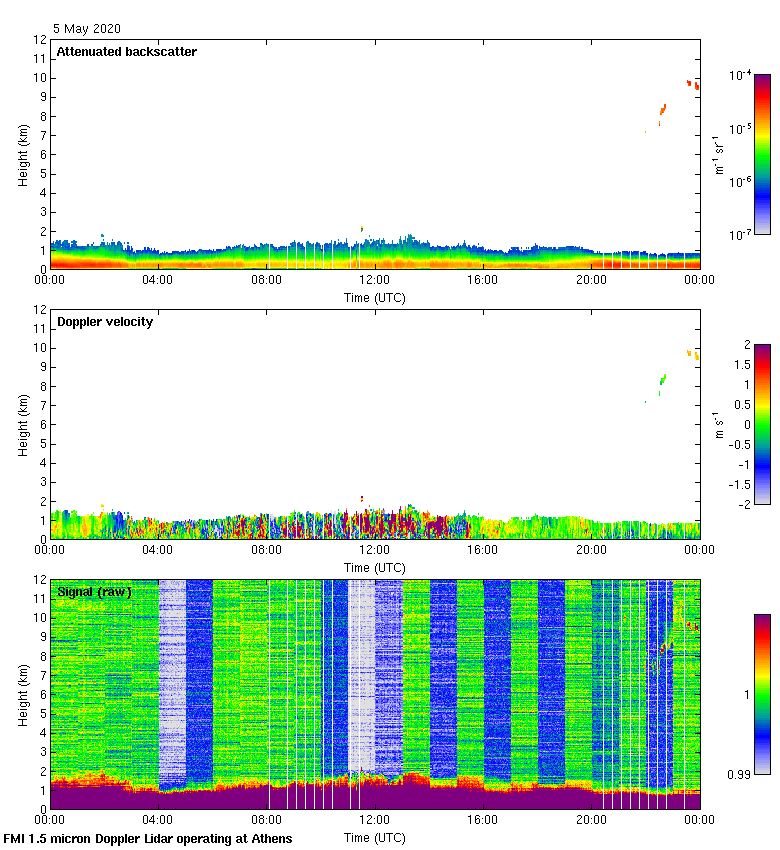Image resolution: width=780 pixels, height=850 pixels.
Task: Click the 16:00 tick label on Signal time axis
Action: [483, 821]
